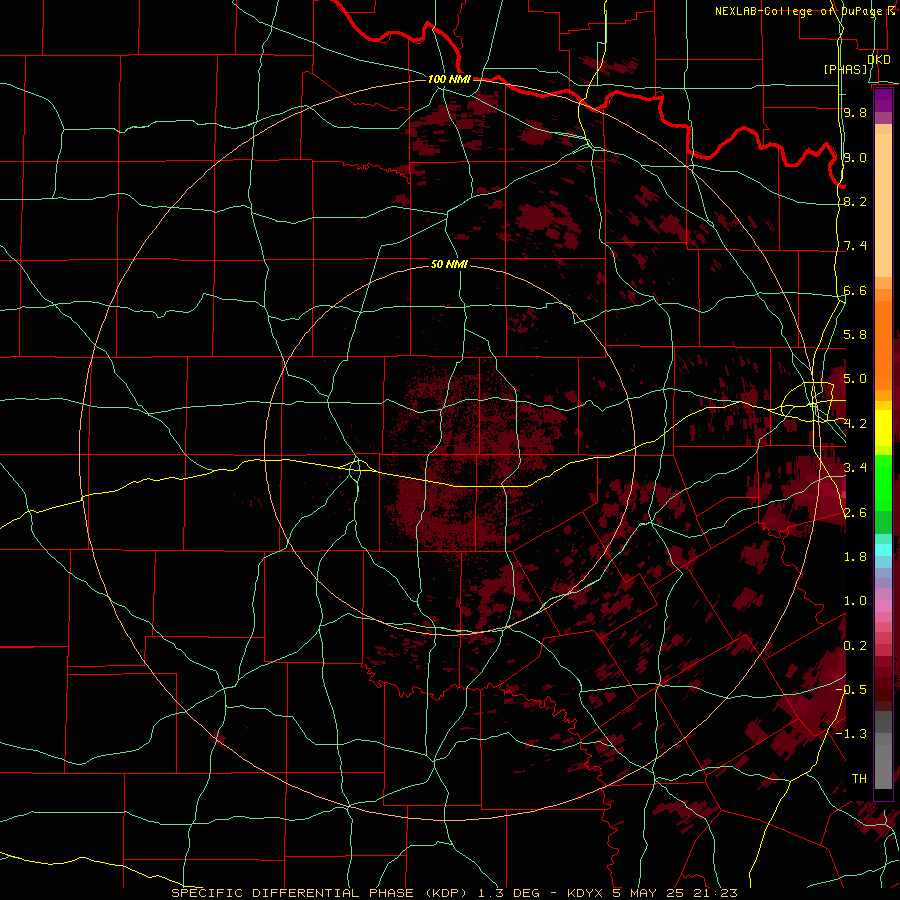This screenshot has height=900, width=900.
Task: Click the 50 NMI range ring label
Action: 449,264
